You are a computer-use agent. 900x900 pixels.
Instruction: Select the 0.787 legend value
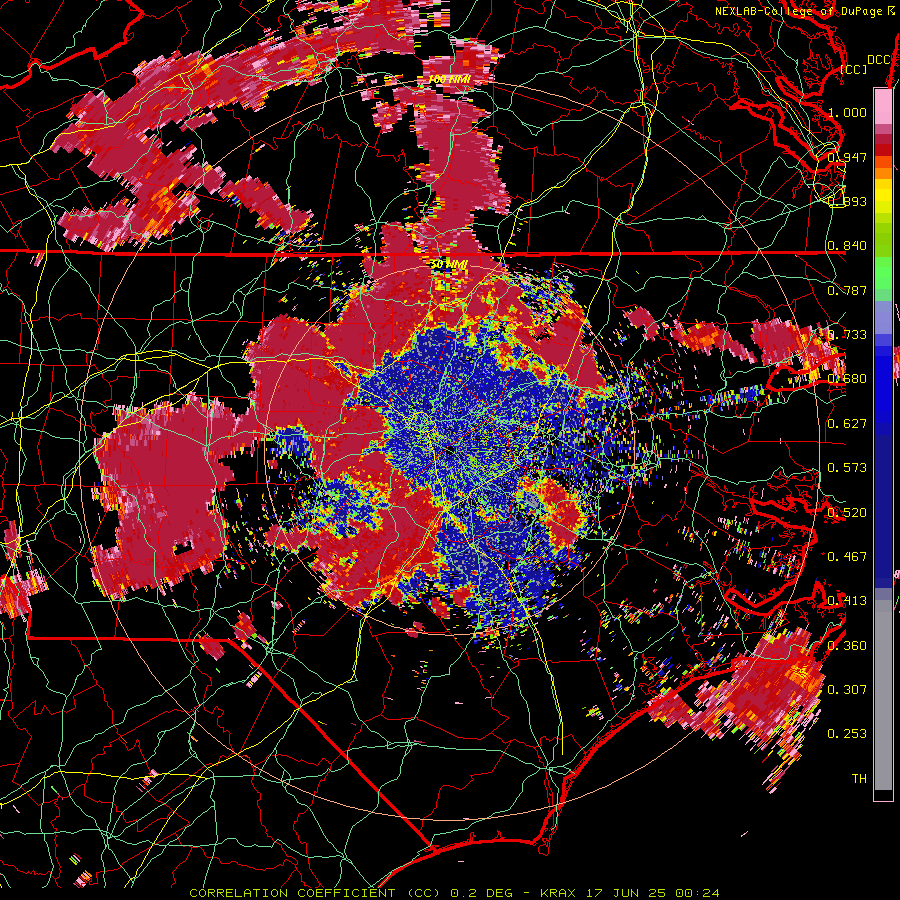pyautogui.click(x=847, y=290)
